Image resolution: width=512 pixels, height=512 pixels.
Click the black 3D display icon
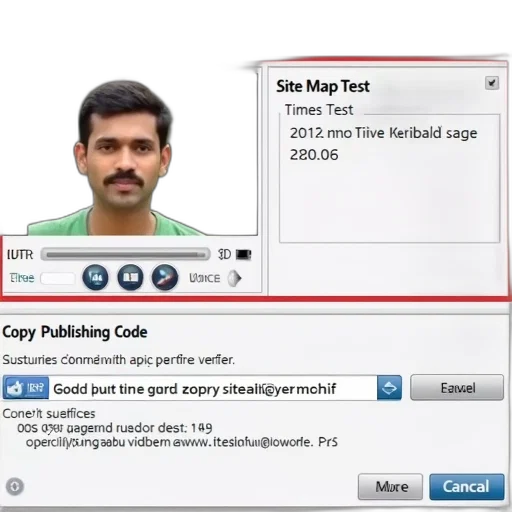coord(243,255)
